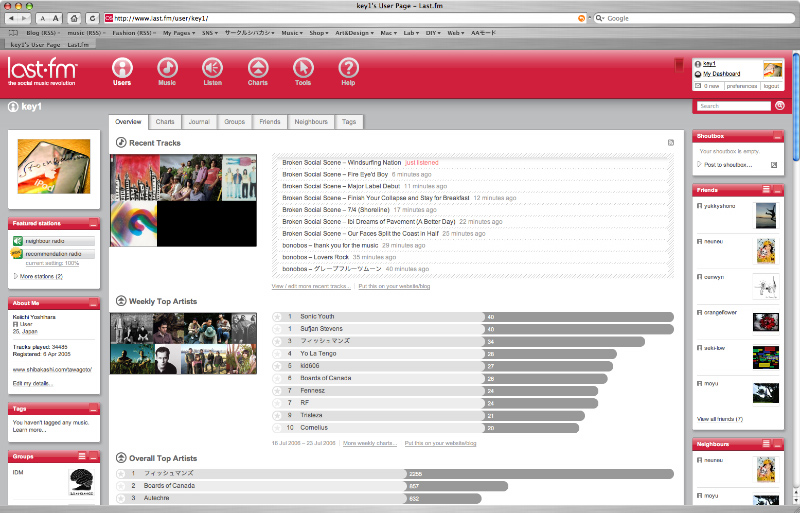This screenshot has width=800, height=513.
Task: Click the logout link
Action: pos(771,86)
